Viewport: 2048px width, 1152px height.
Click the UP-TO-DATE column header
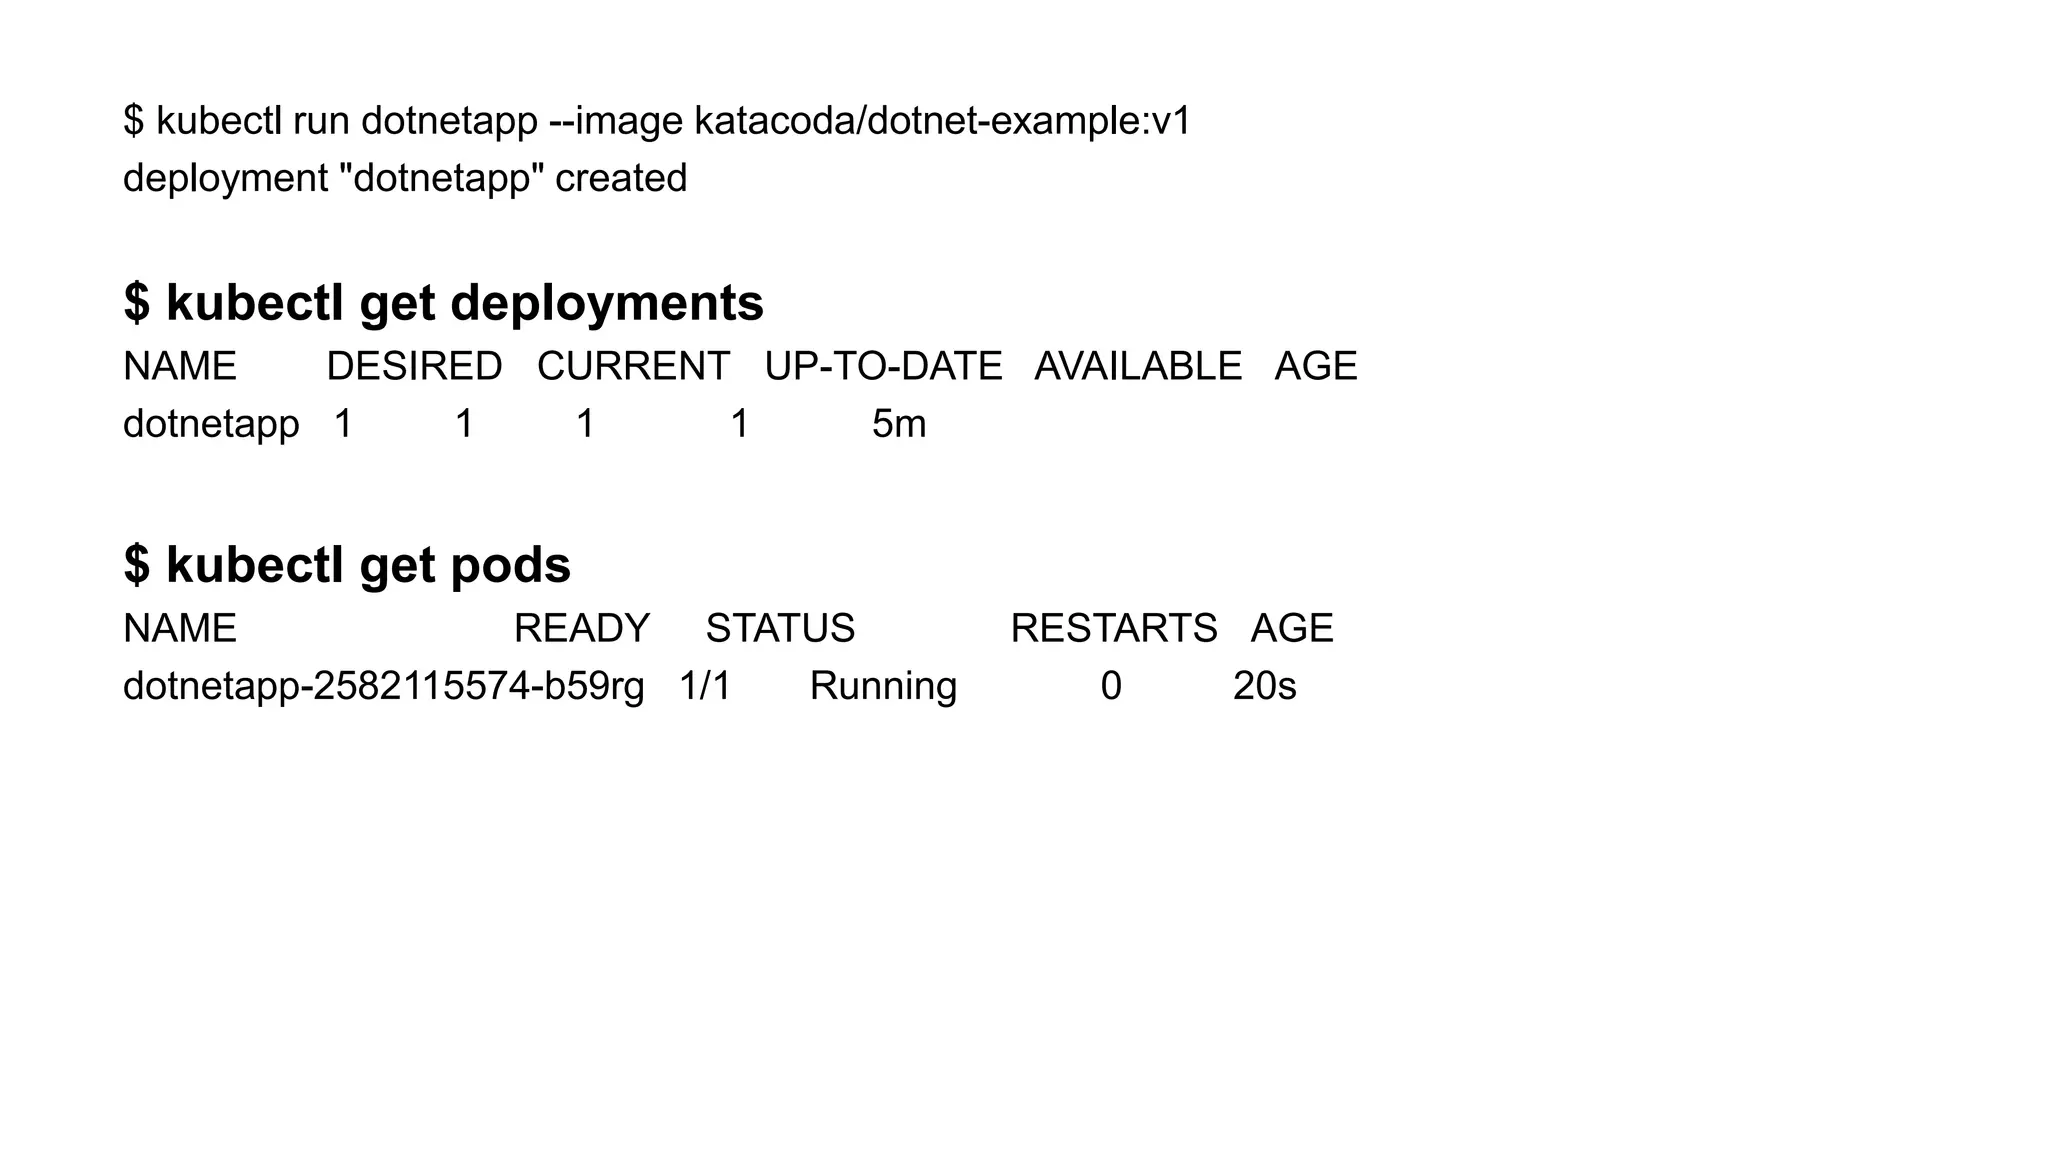coord(883,367)
